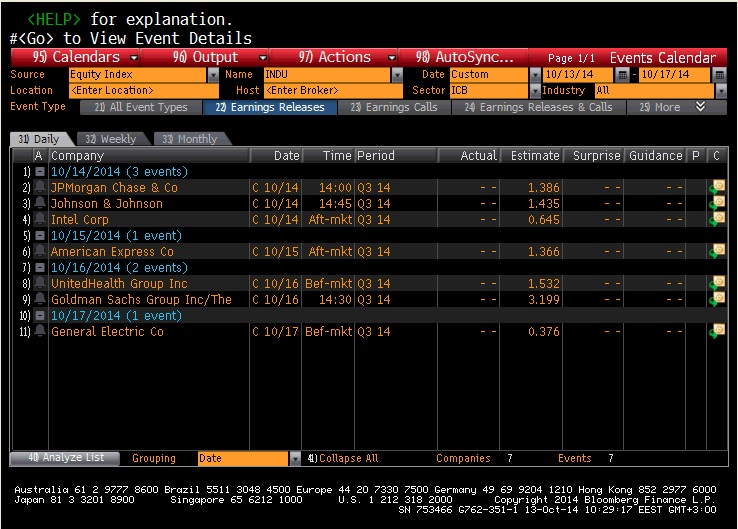Select Earnings Releases filter
Viewport: 738px width, 529px height.
270,107
